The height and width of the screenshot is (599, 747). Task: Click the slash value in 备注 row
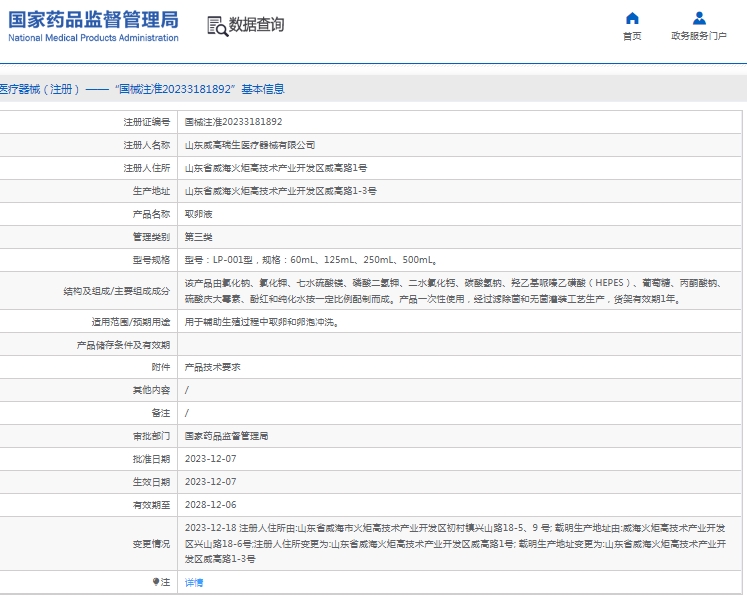(187, 413)
